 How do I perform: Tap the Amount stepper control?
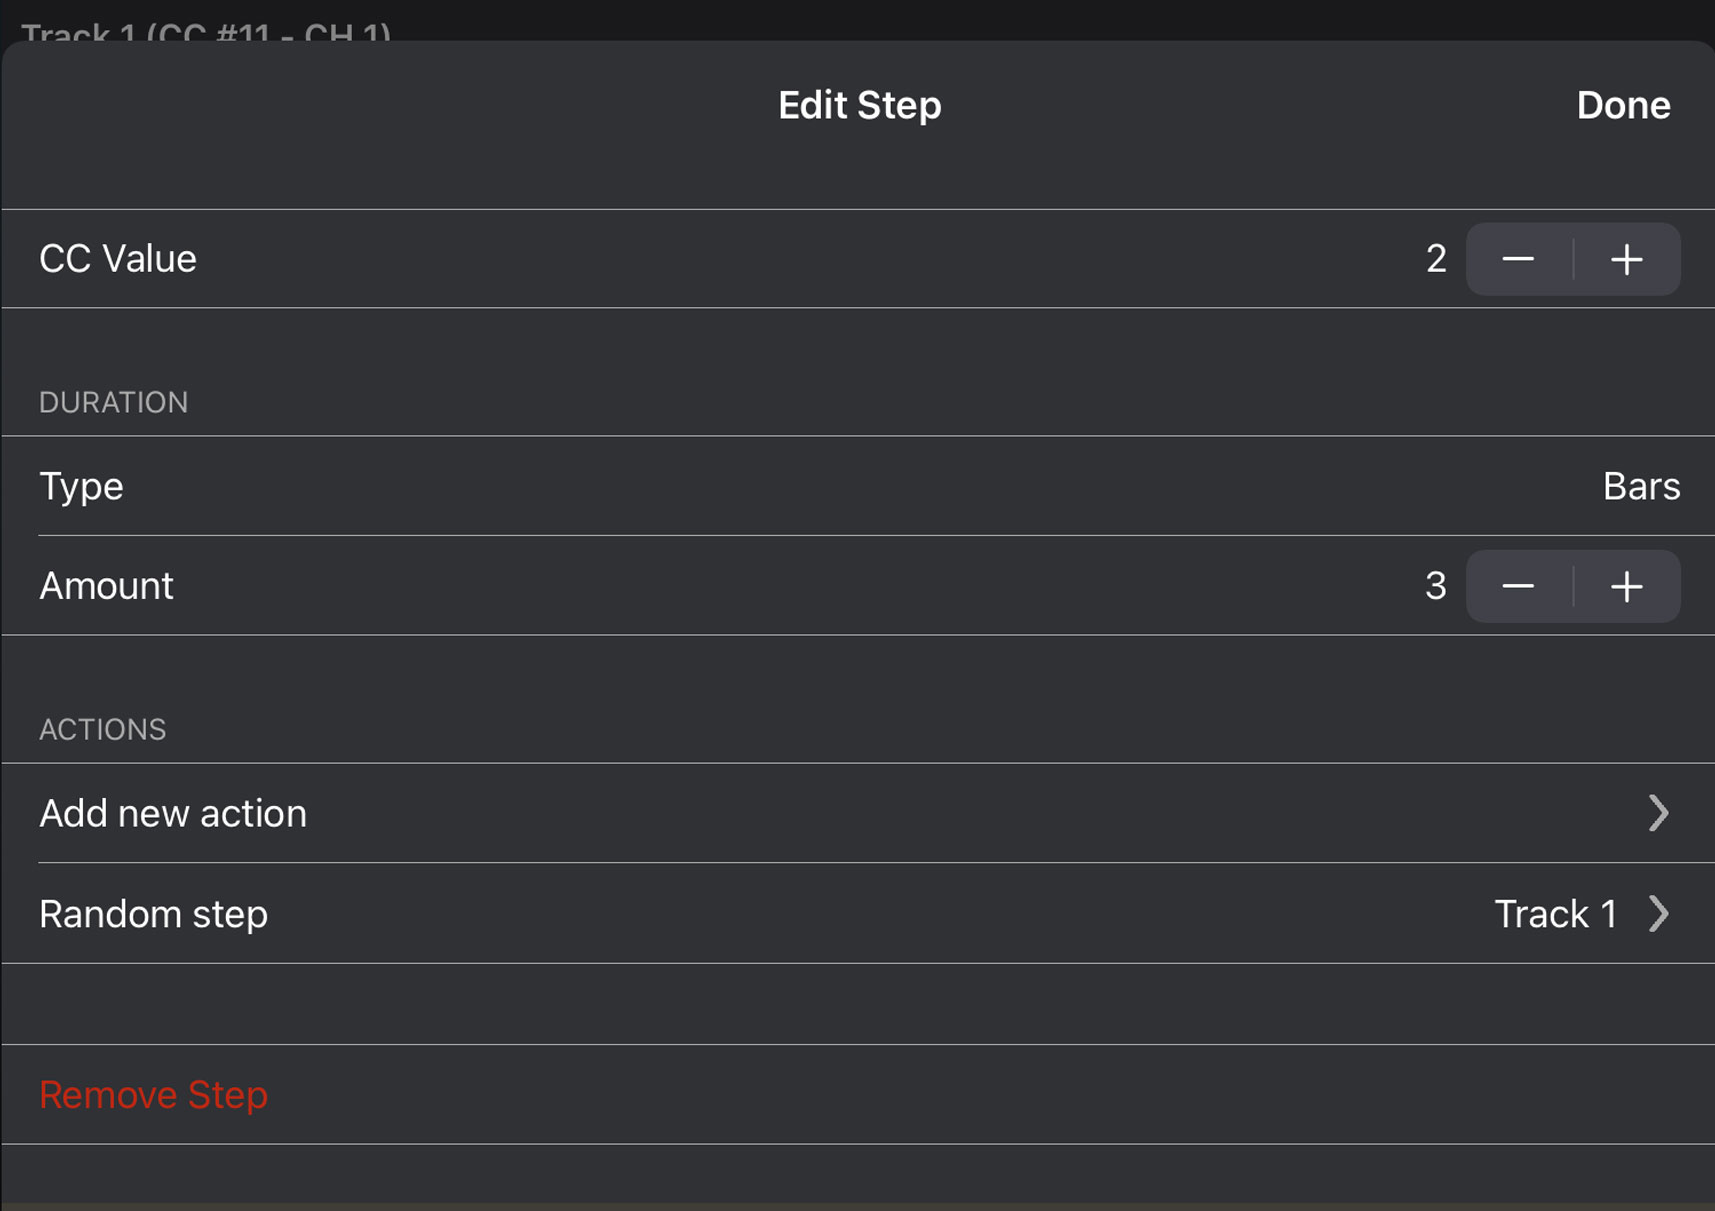[x=1572, y=586]
